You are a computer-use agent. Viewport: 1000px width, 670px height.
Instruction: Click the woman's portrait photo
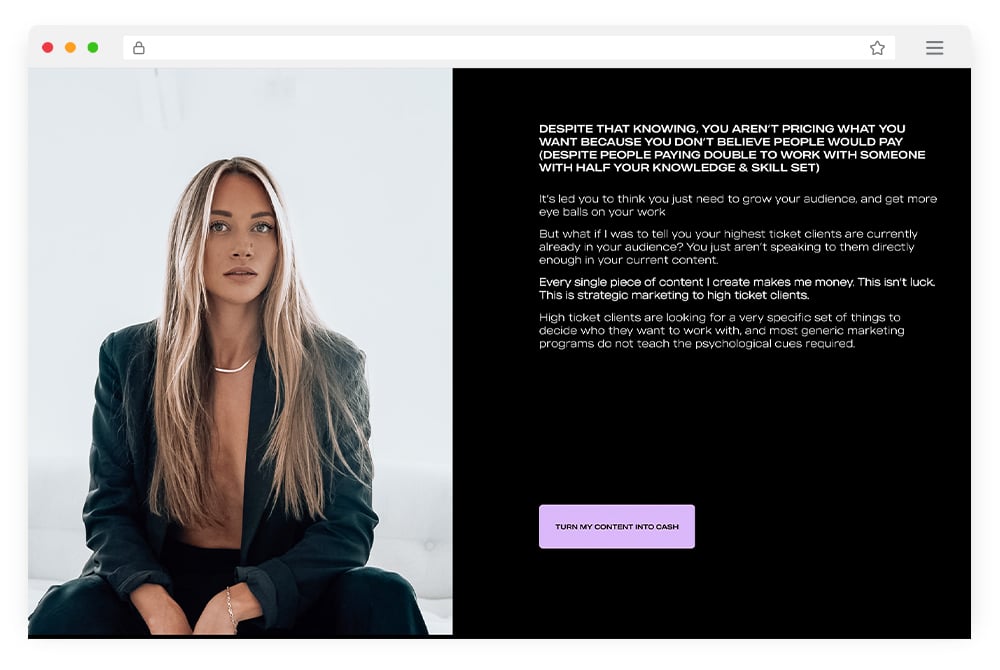click(240, 351)
